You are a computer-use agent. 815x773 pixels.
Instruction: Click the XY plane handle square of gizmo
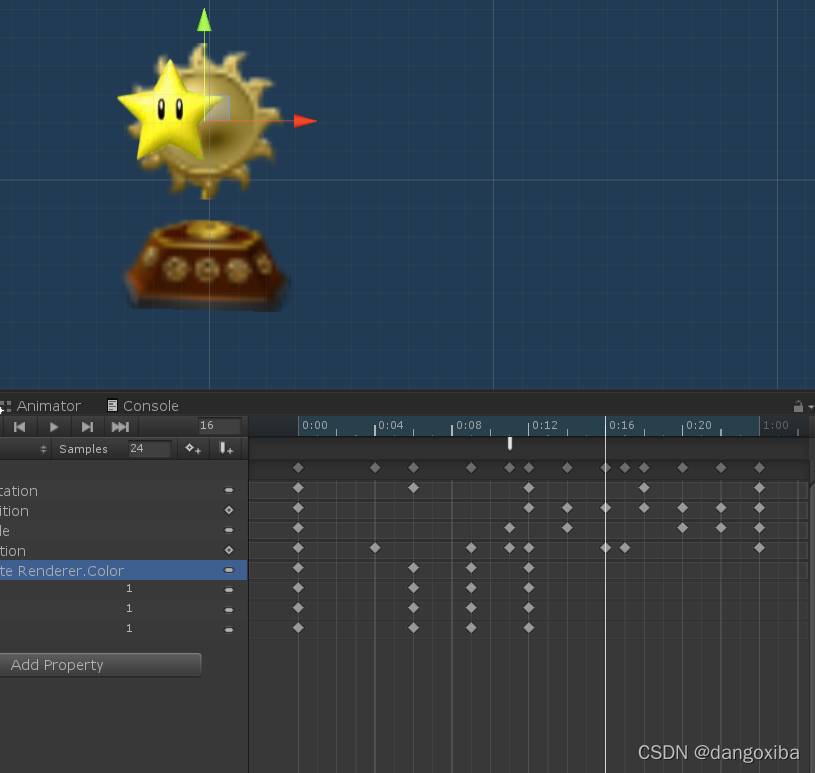point(217,108)
